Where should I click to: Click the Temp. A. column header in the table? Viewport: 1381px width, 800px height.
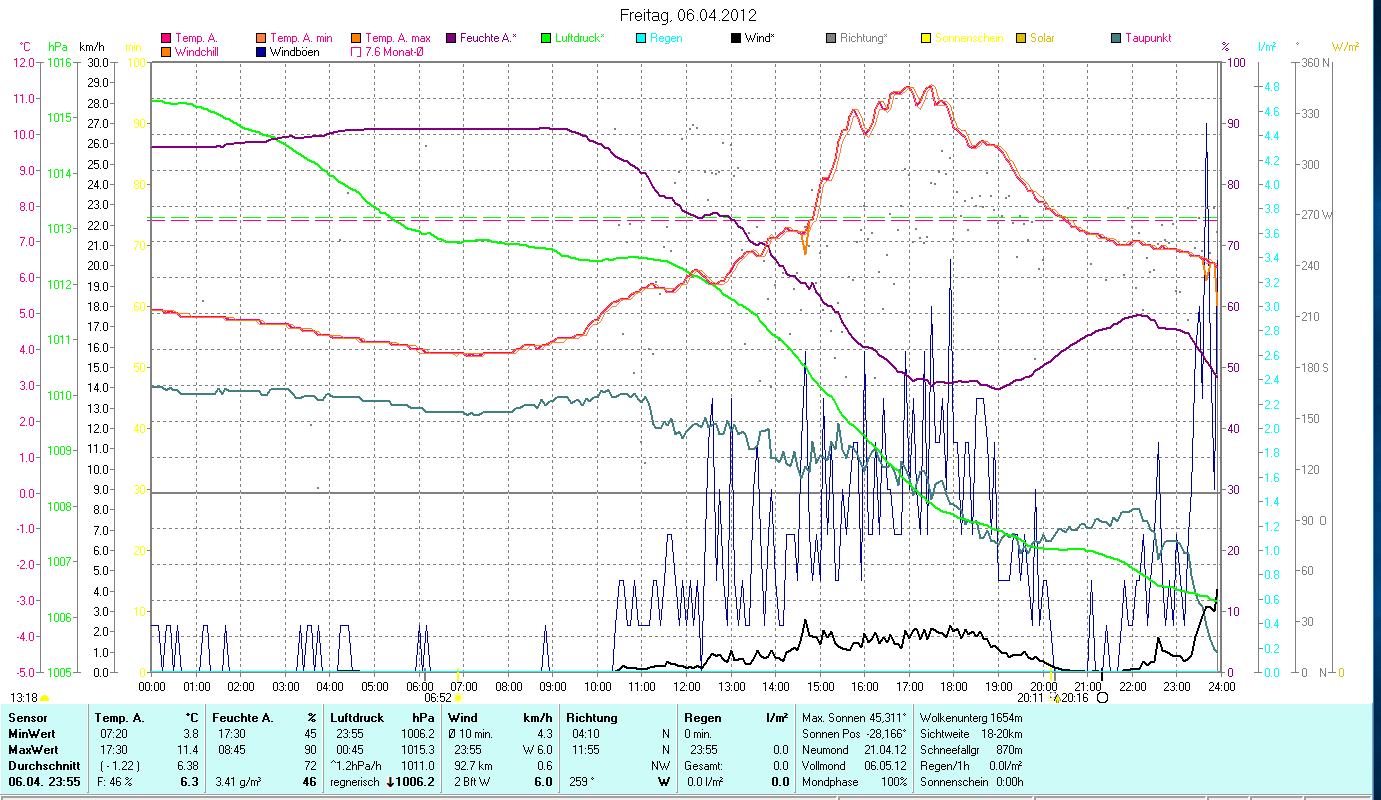[x=120, y=718]
